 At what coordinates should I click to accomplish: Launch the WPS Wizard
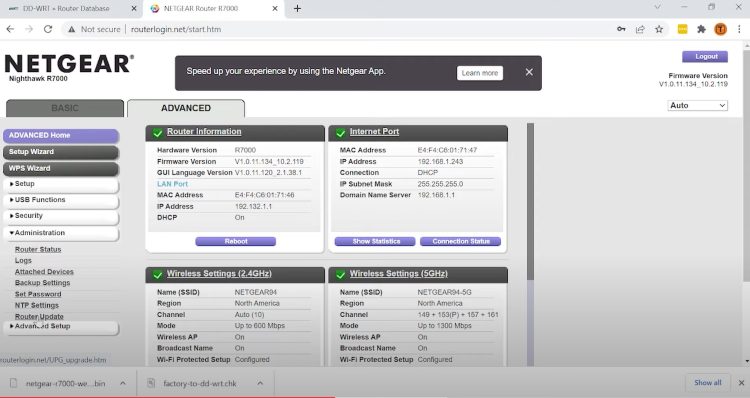61,168
